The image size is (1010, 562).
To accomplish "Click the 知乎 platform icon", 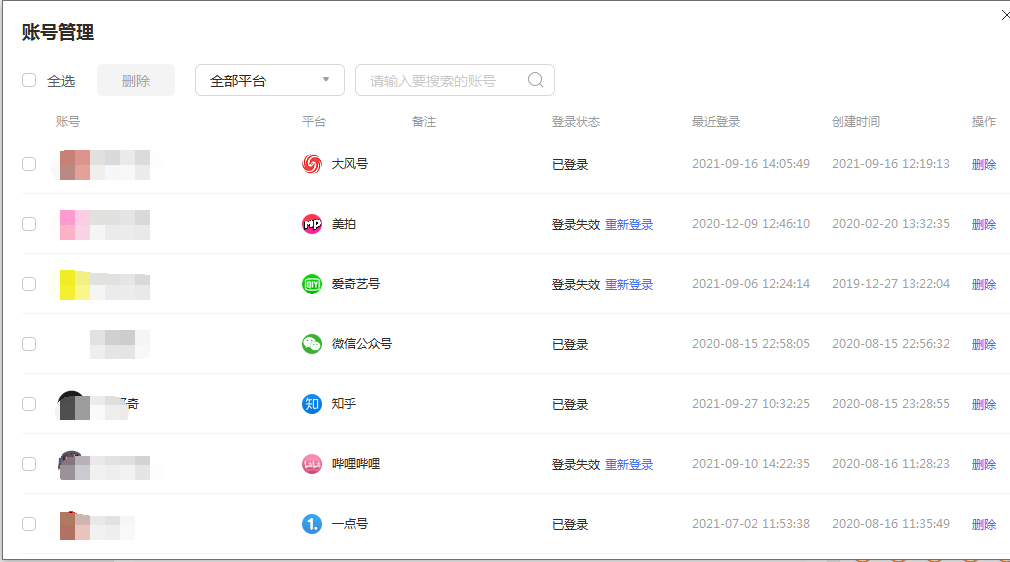I will pos(312,404).
